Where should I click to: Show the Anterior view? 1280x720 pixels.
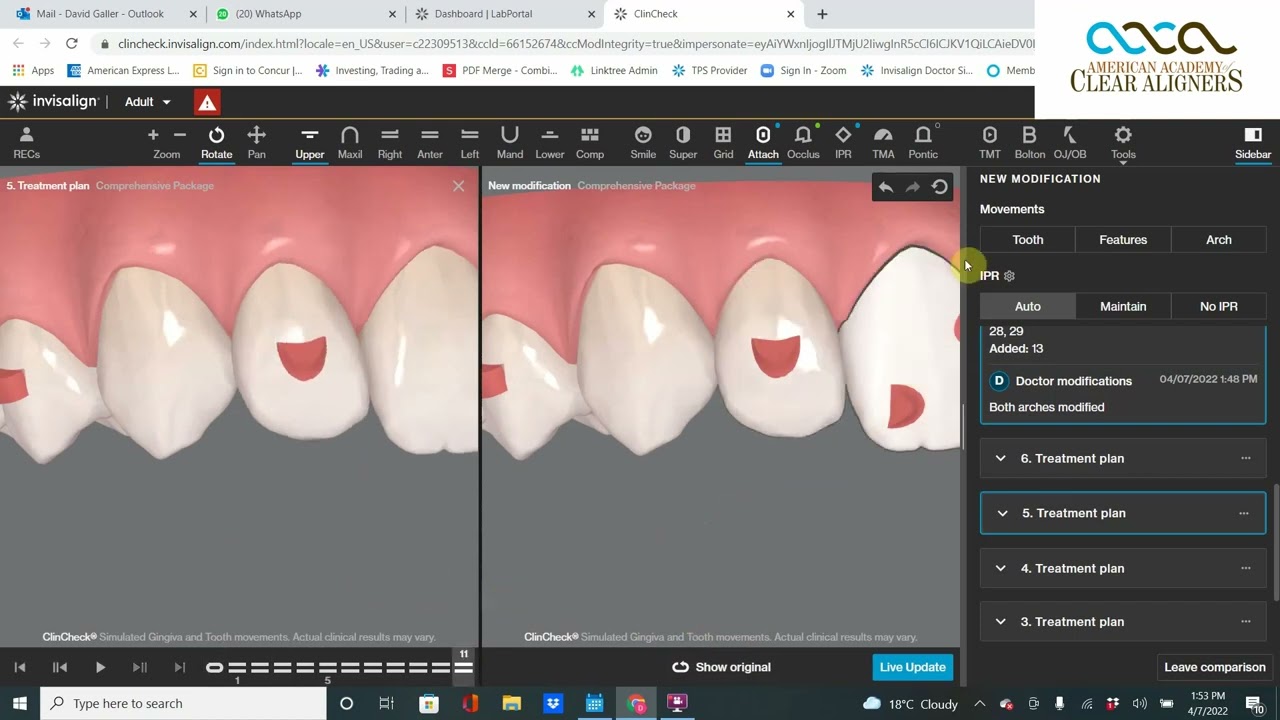[430, 142]
